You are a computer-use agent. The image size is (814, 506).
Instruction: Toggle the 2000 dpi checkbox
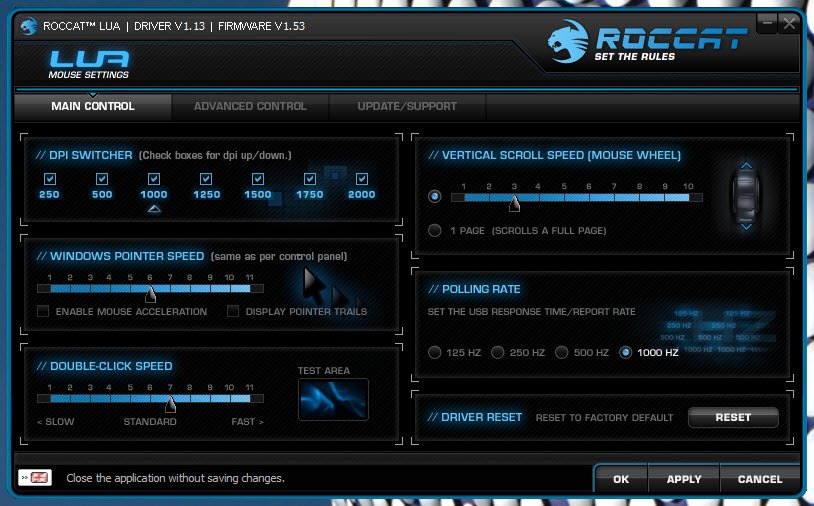[362, 179]
